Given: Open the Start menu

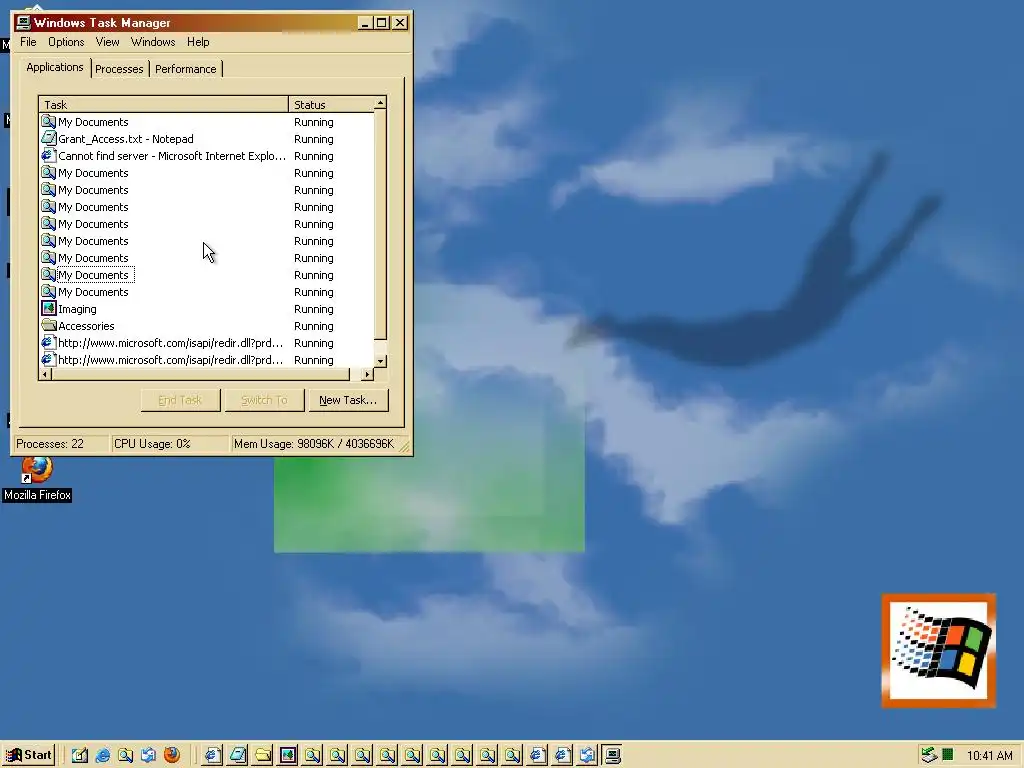Looking at the screenshot, I should (28, 756).
